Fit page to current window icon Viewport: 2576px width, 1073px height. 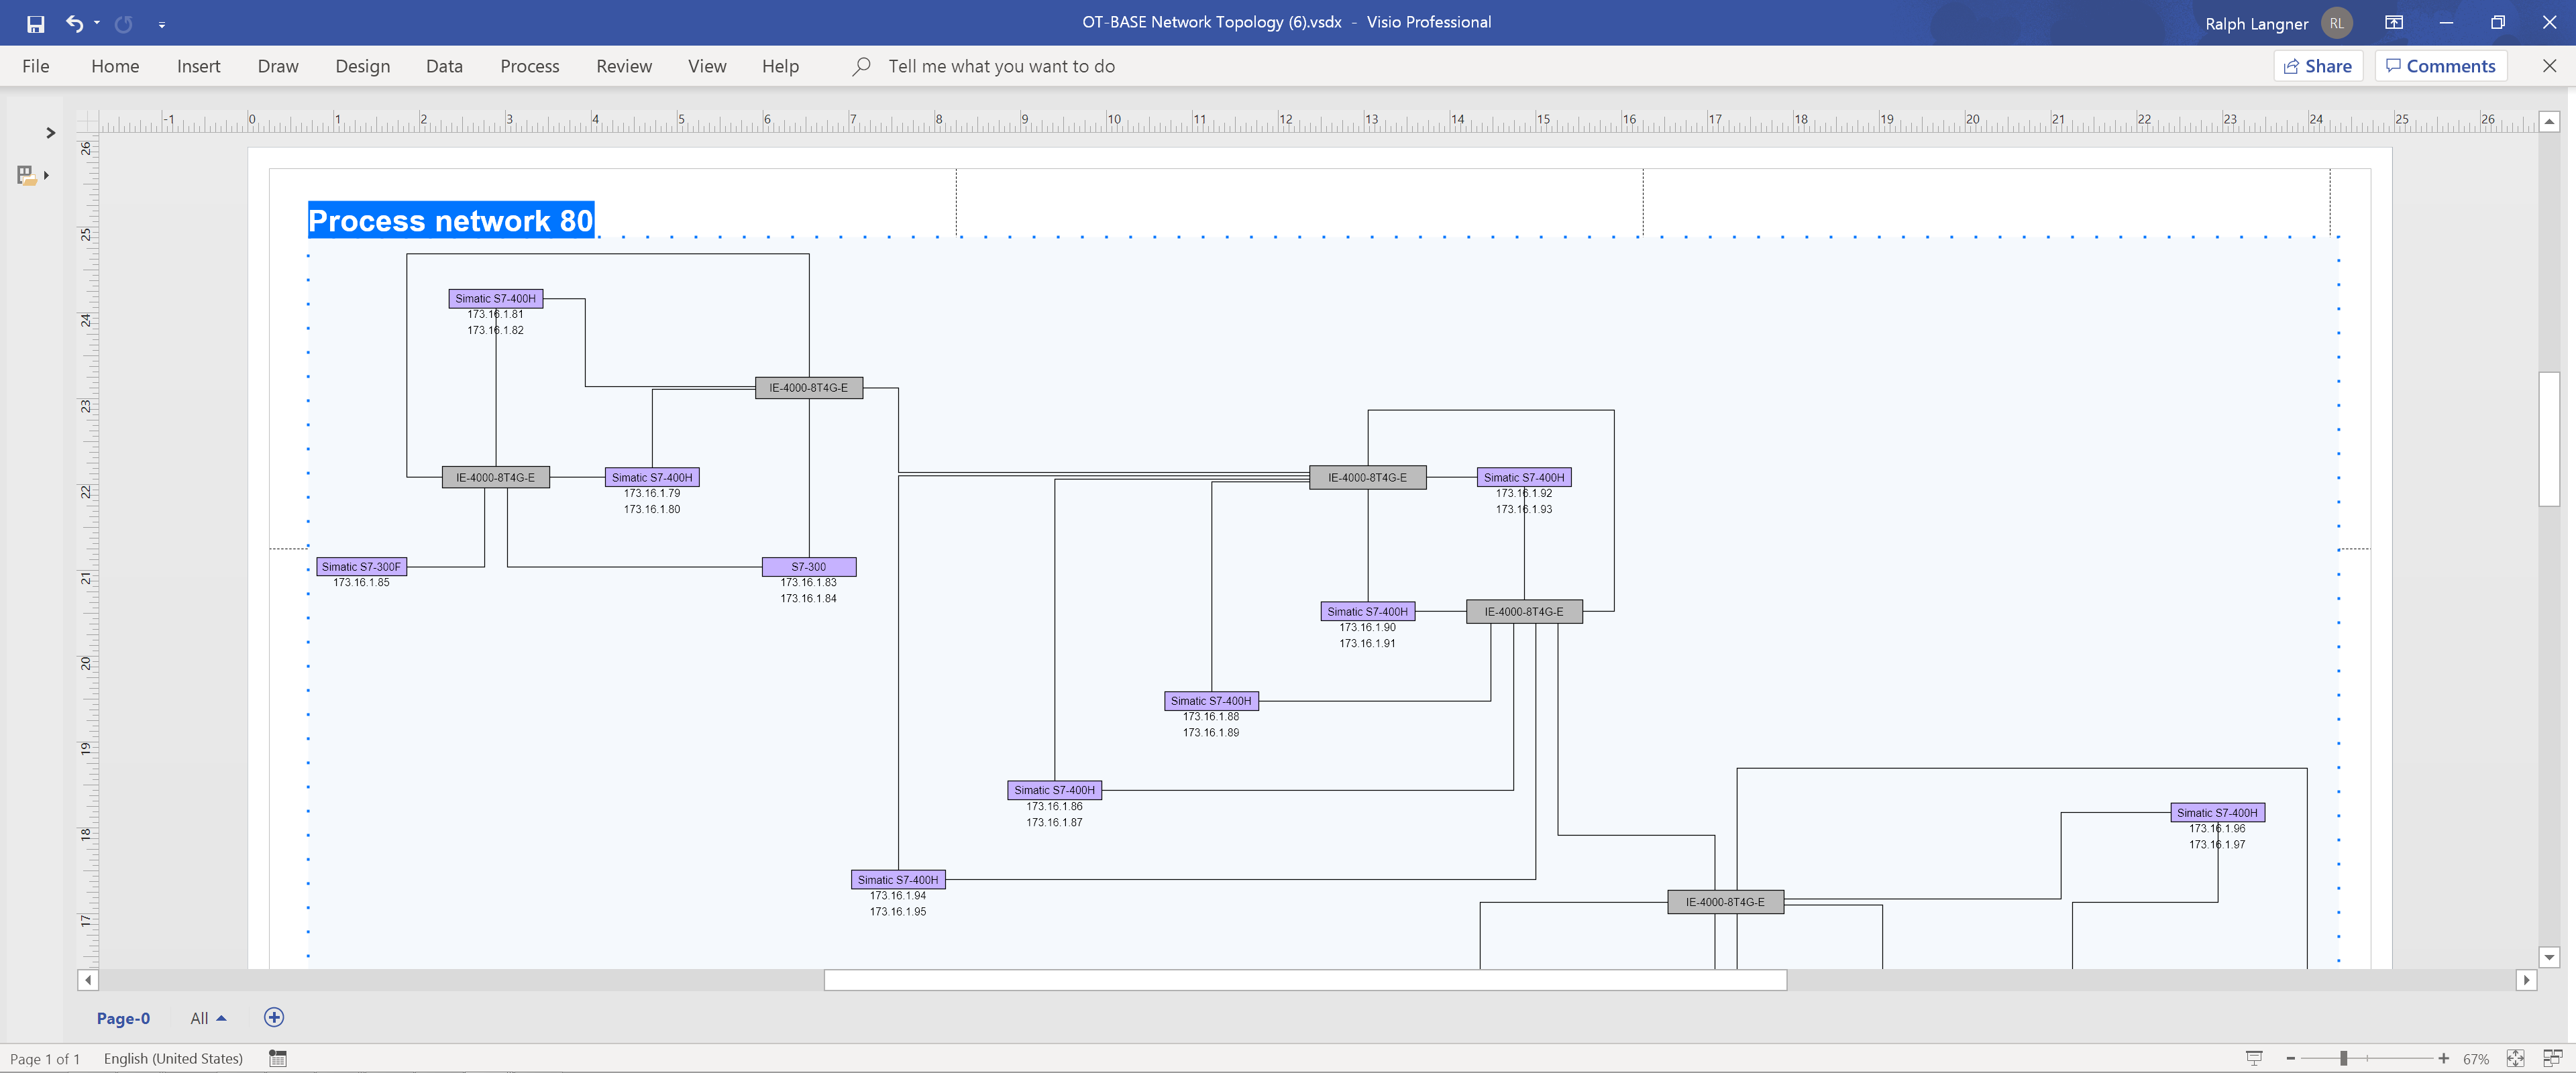tap(2516, 1058)
